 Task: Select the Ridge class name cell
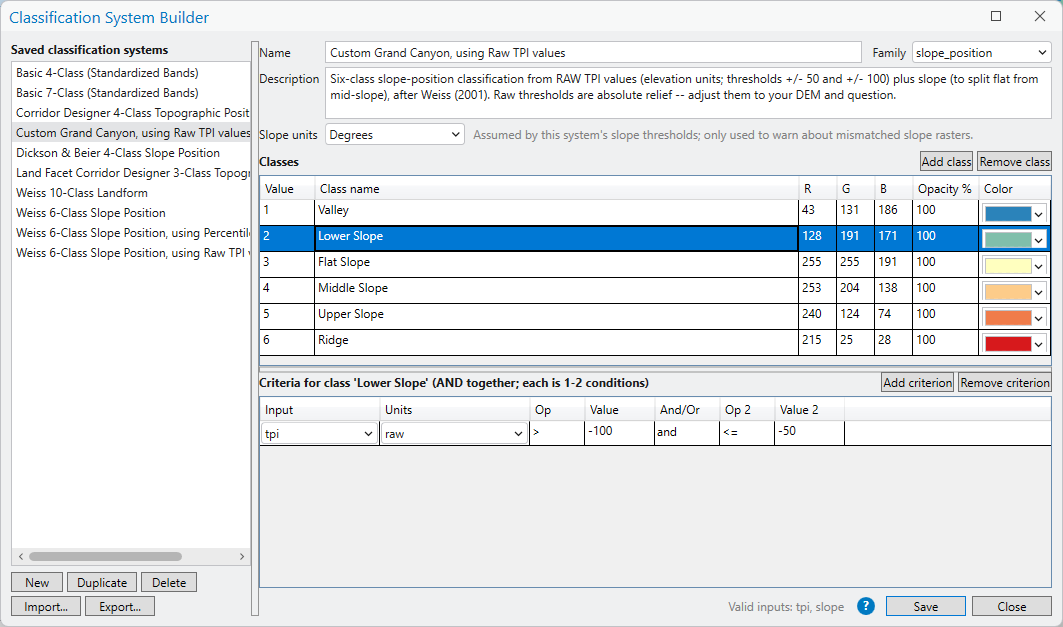click(x=557, y=340)
